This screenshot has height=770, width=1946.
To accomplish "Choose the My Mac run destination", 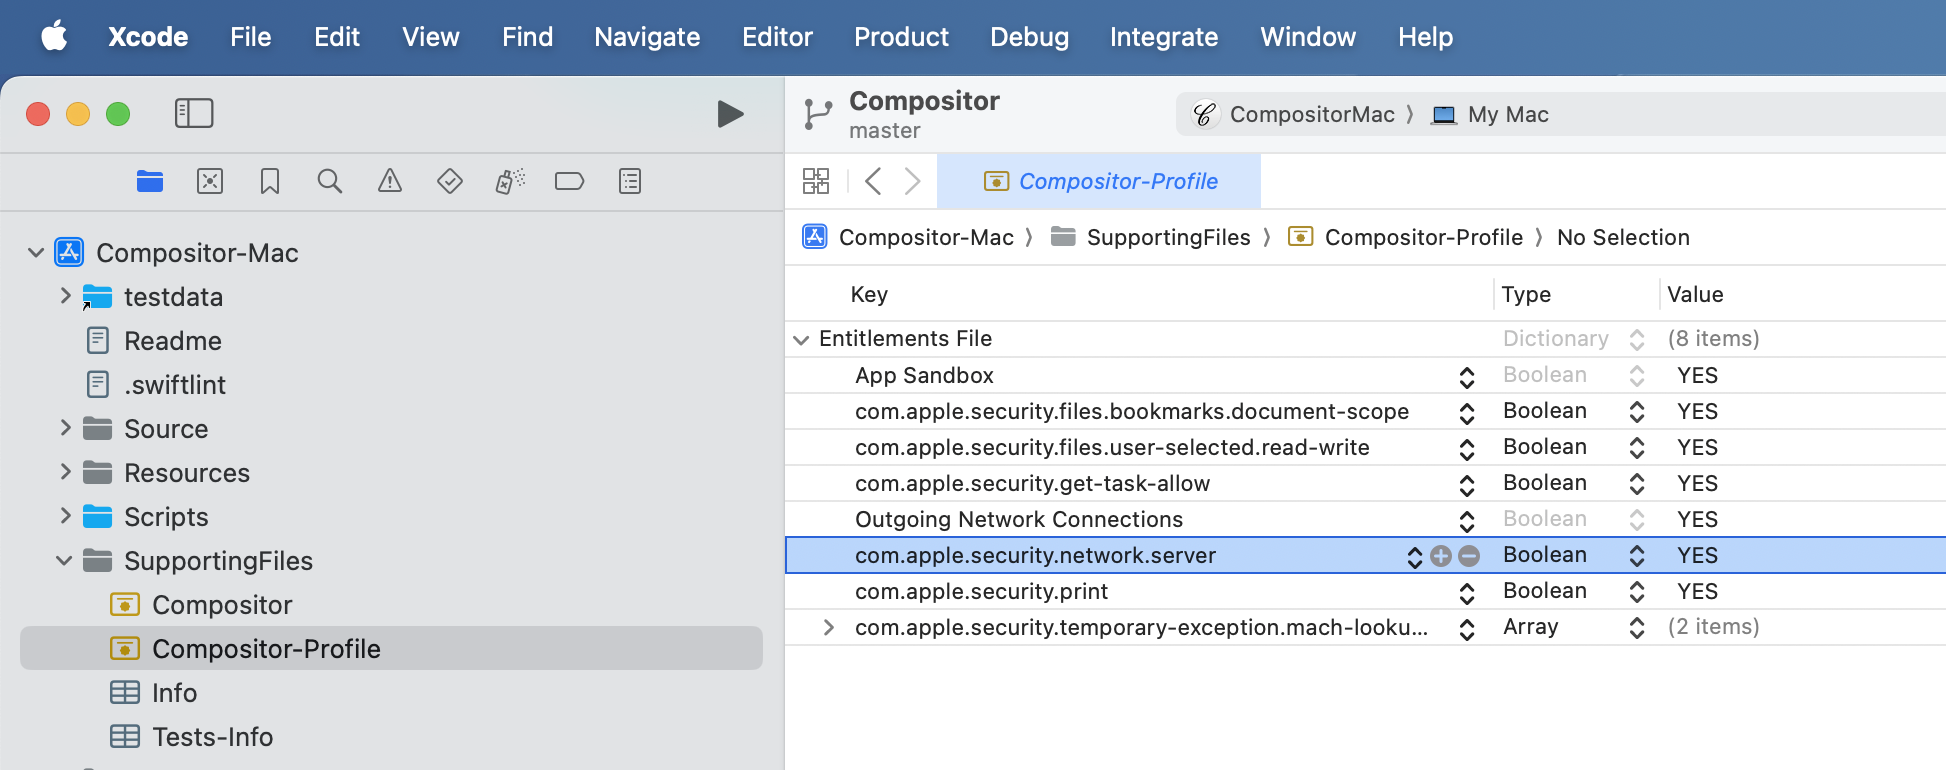I will click(1491, 115).
